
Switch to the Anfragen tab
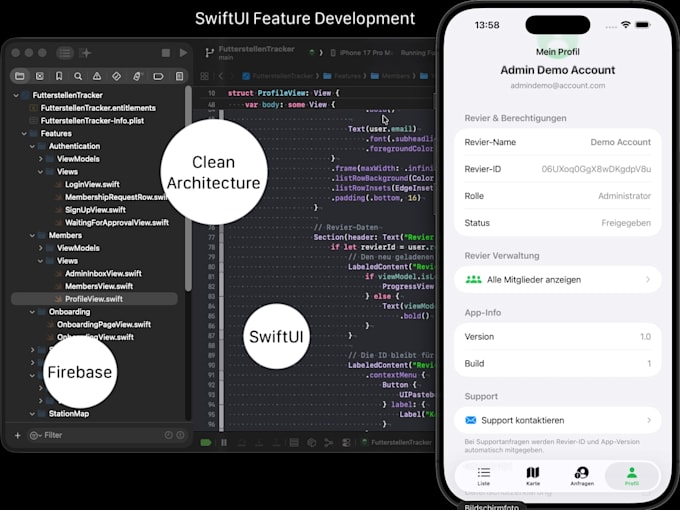(582, 476)
